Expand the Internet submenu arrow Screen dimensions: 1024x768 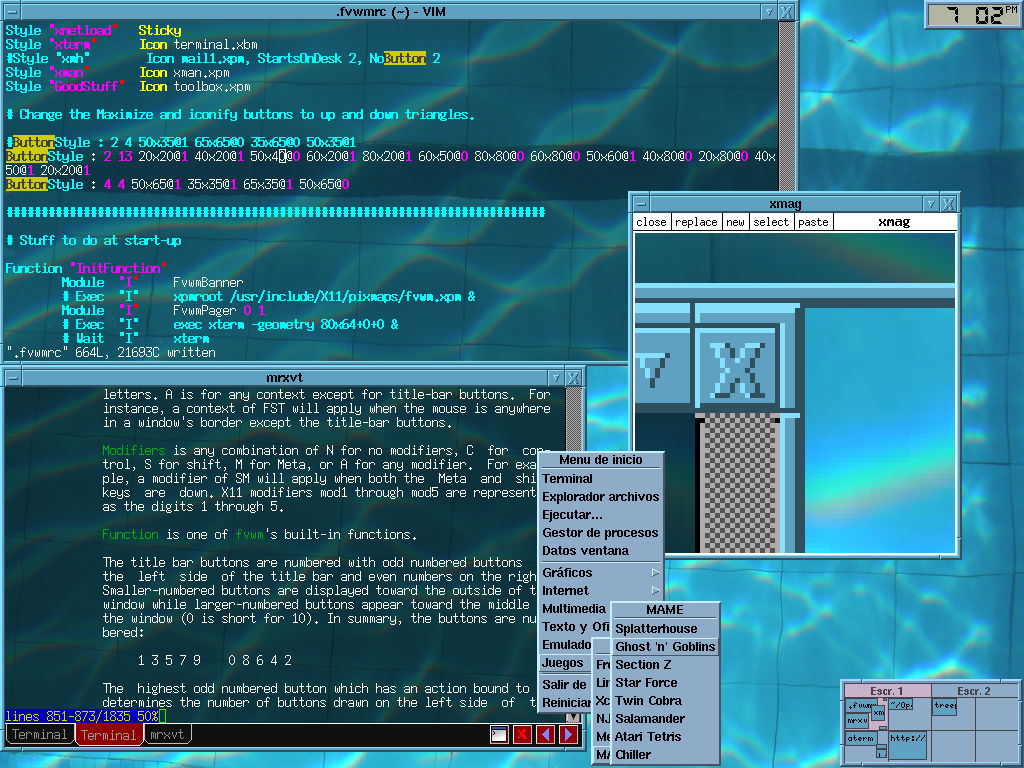(655, 591)
